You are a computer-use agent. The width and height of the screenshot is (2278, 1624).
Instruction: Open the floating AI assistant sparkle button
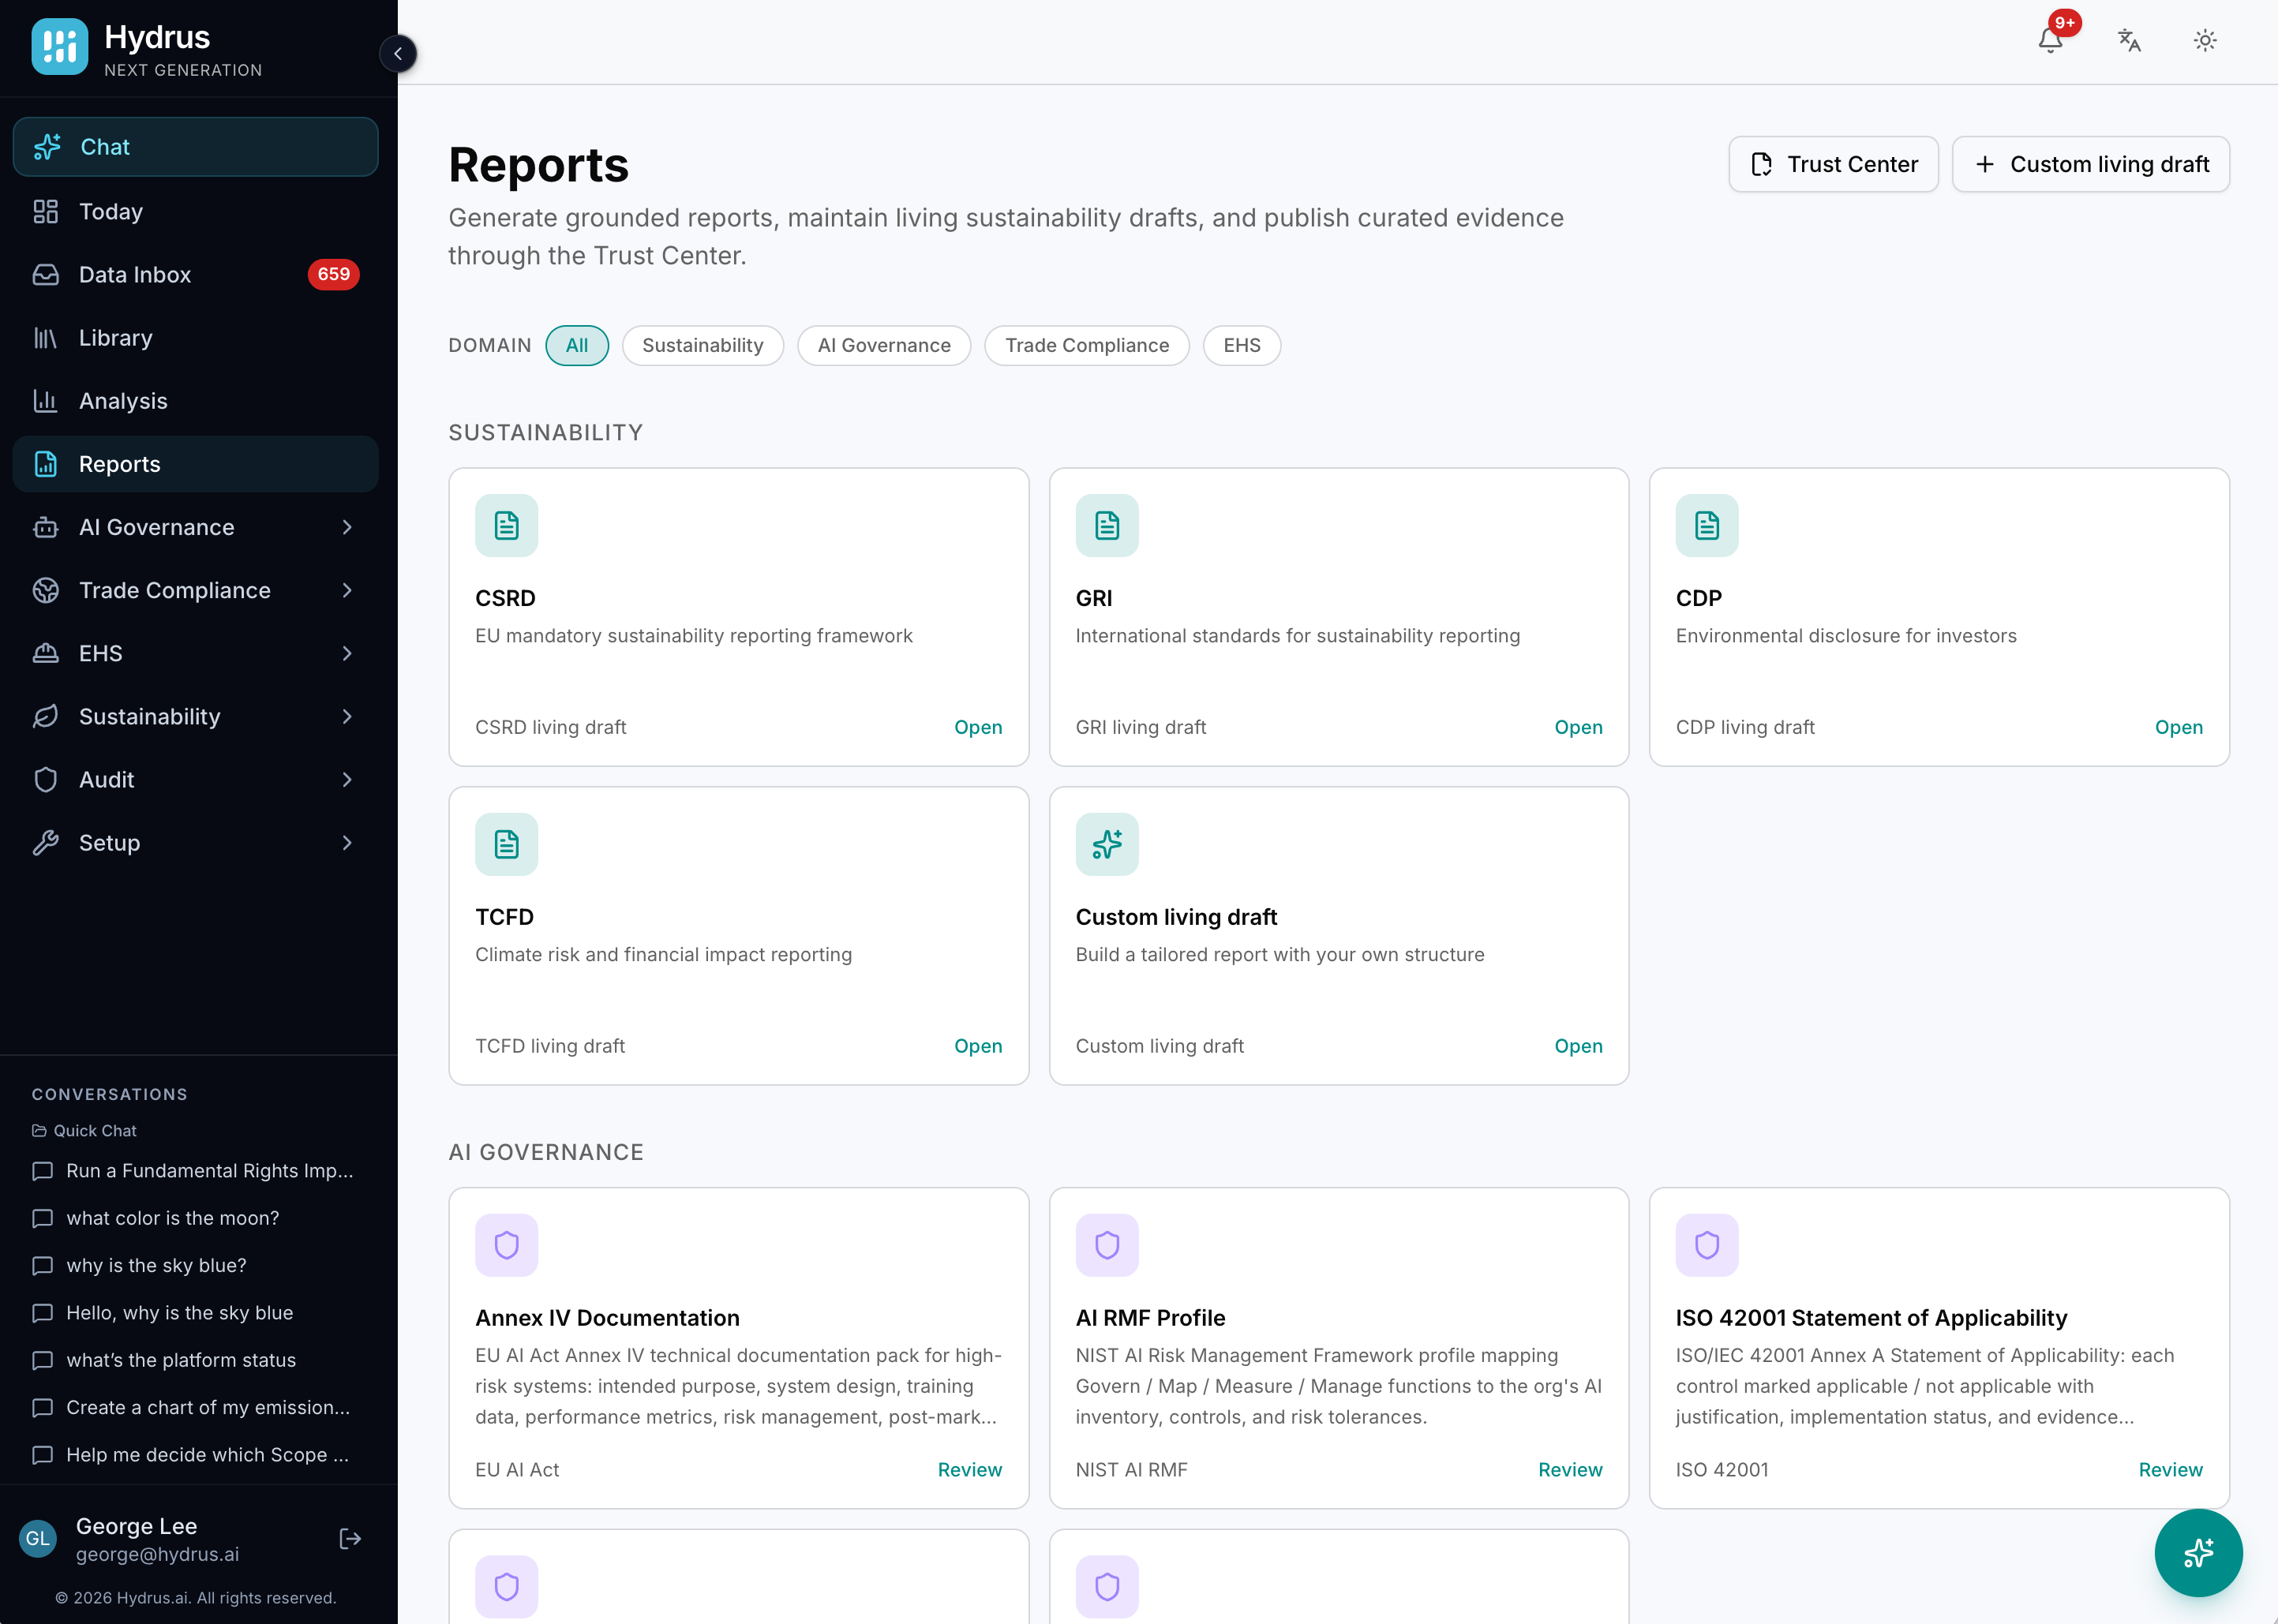pyautogui.click(x=2198, y=1552)
